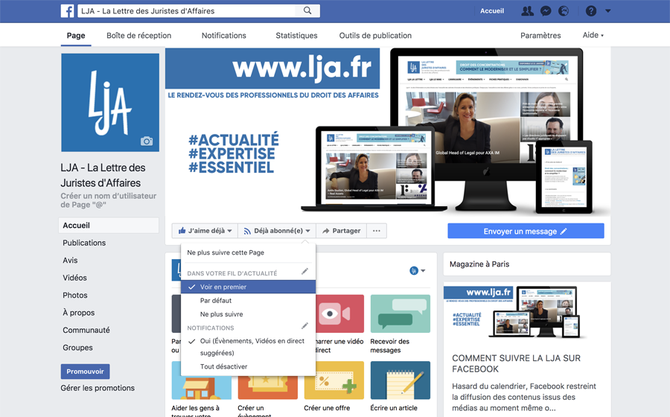Click page name 'LJA - La Lettre des Juristes d'Affaires'
The width and height of the screenshot is (670, 417).
point(103,175)
